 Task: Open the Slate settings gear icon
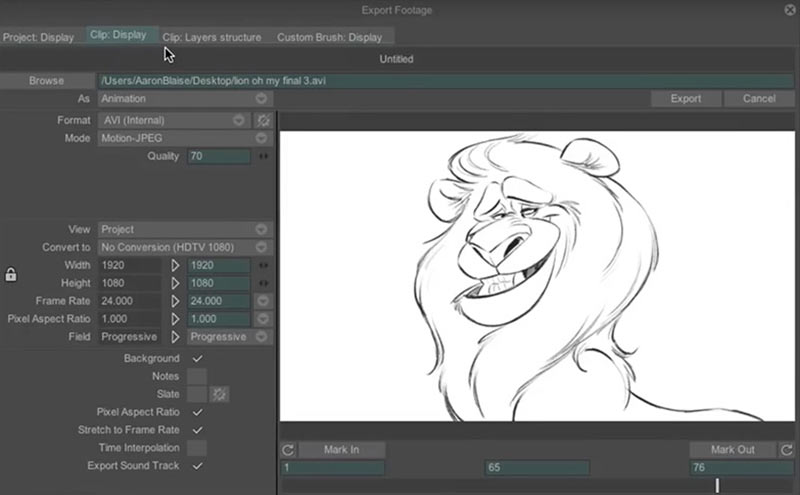219,394
